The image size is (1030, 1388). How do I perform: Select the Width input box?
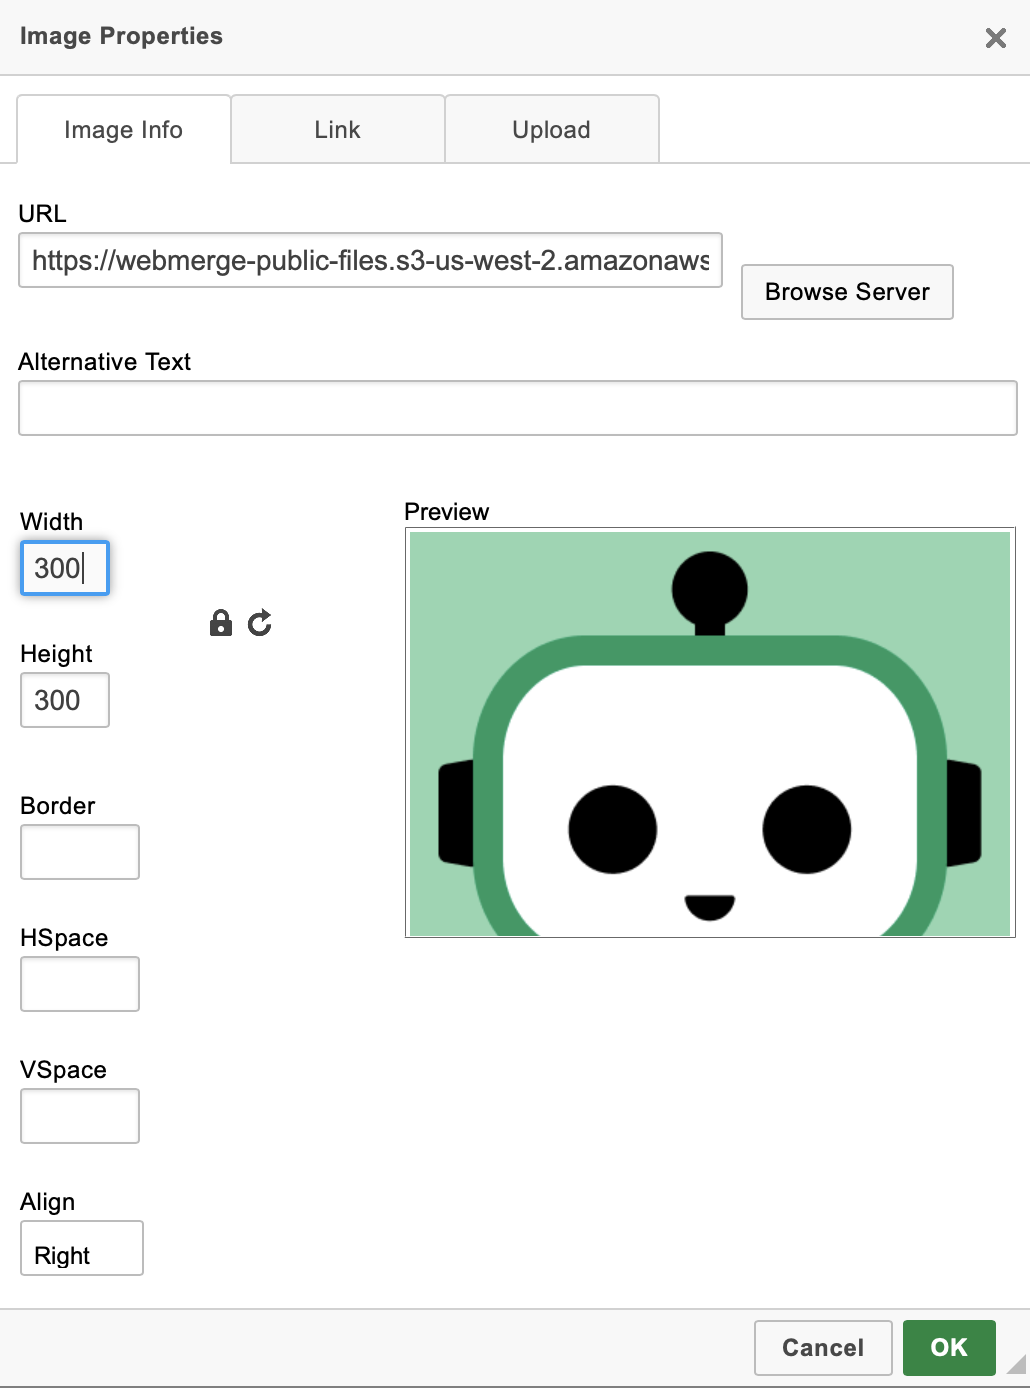[65, 569]
